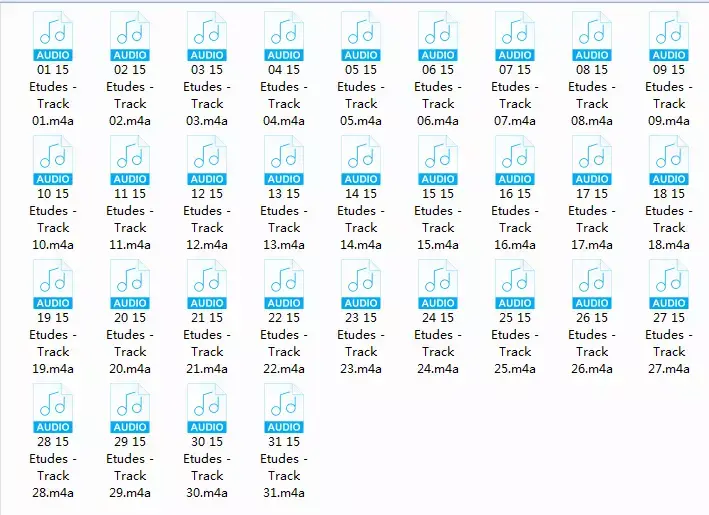Click the audio file icon of Track 03.m4a
The image size is (709, 515).
(x=207, y=36)
